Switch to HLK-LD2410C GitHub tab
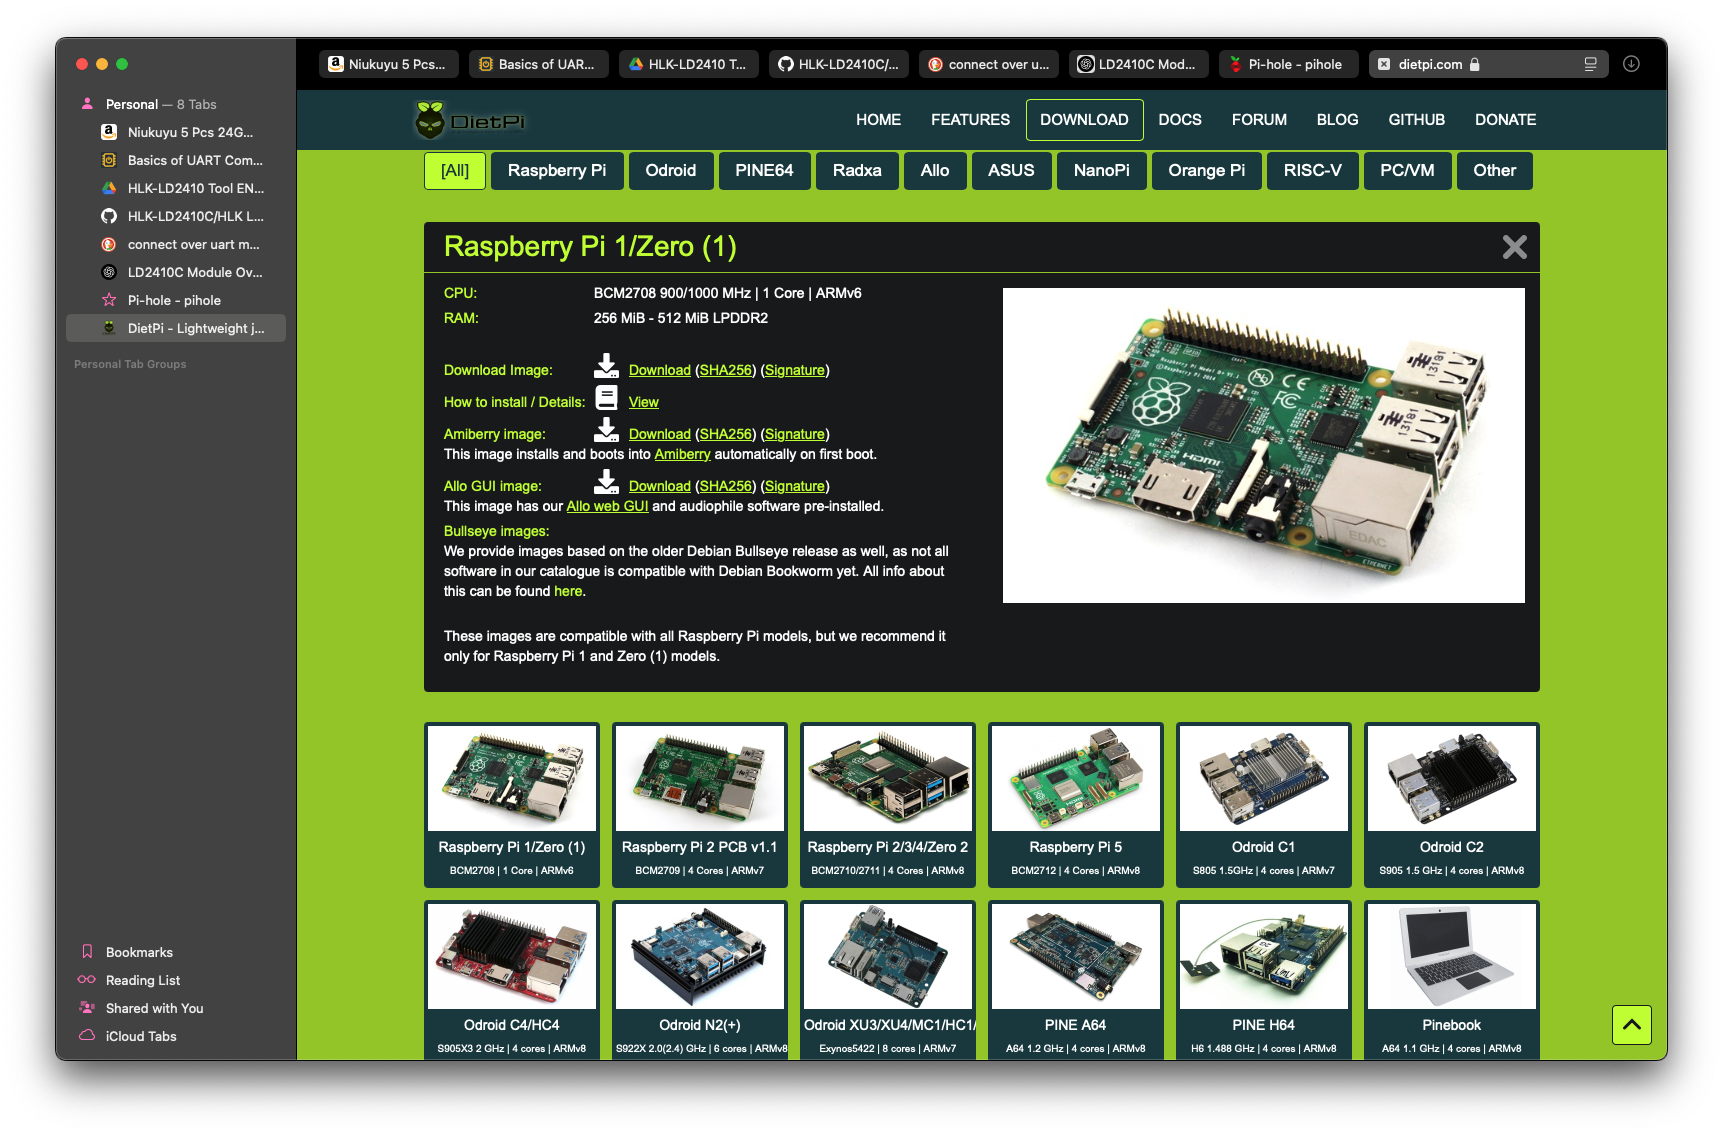 (838, 64)
